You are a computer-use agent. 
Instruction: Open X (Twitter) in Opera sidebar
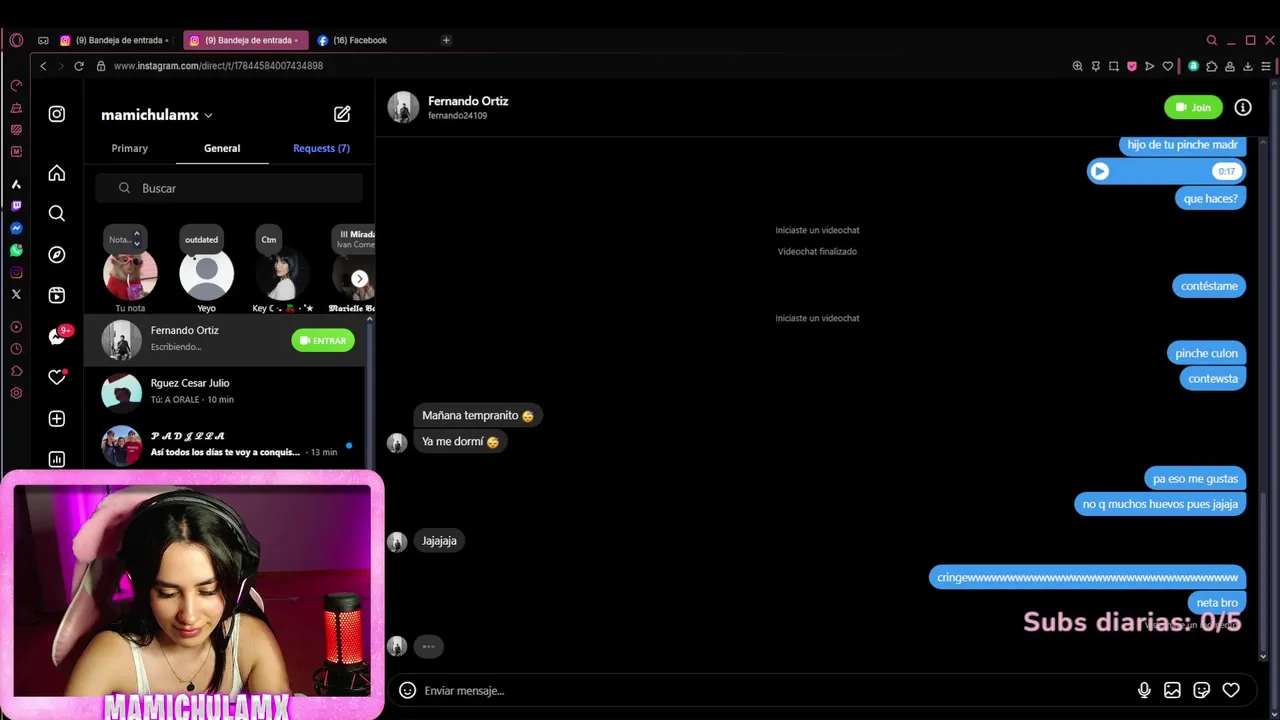click(16, 294)
